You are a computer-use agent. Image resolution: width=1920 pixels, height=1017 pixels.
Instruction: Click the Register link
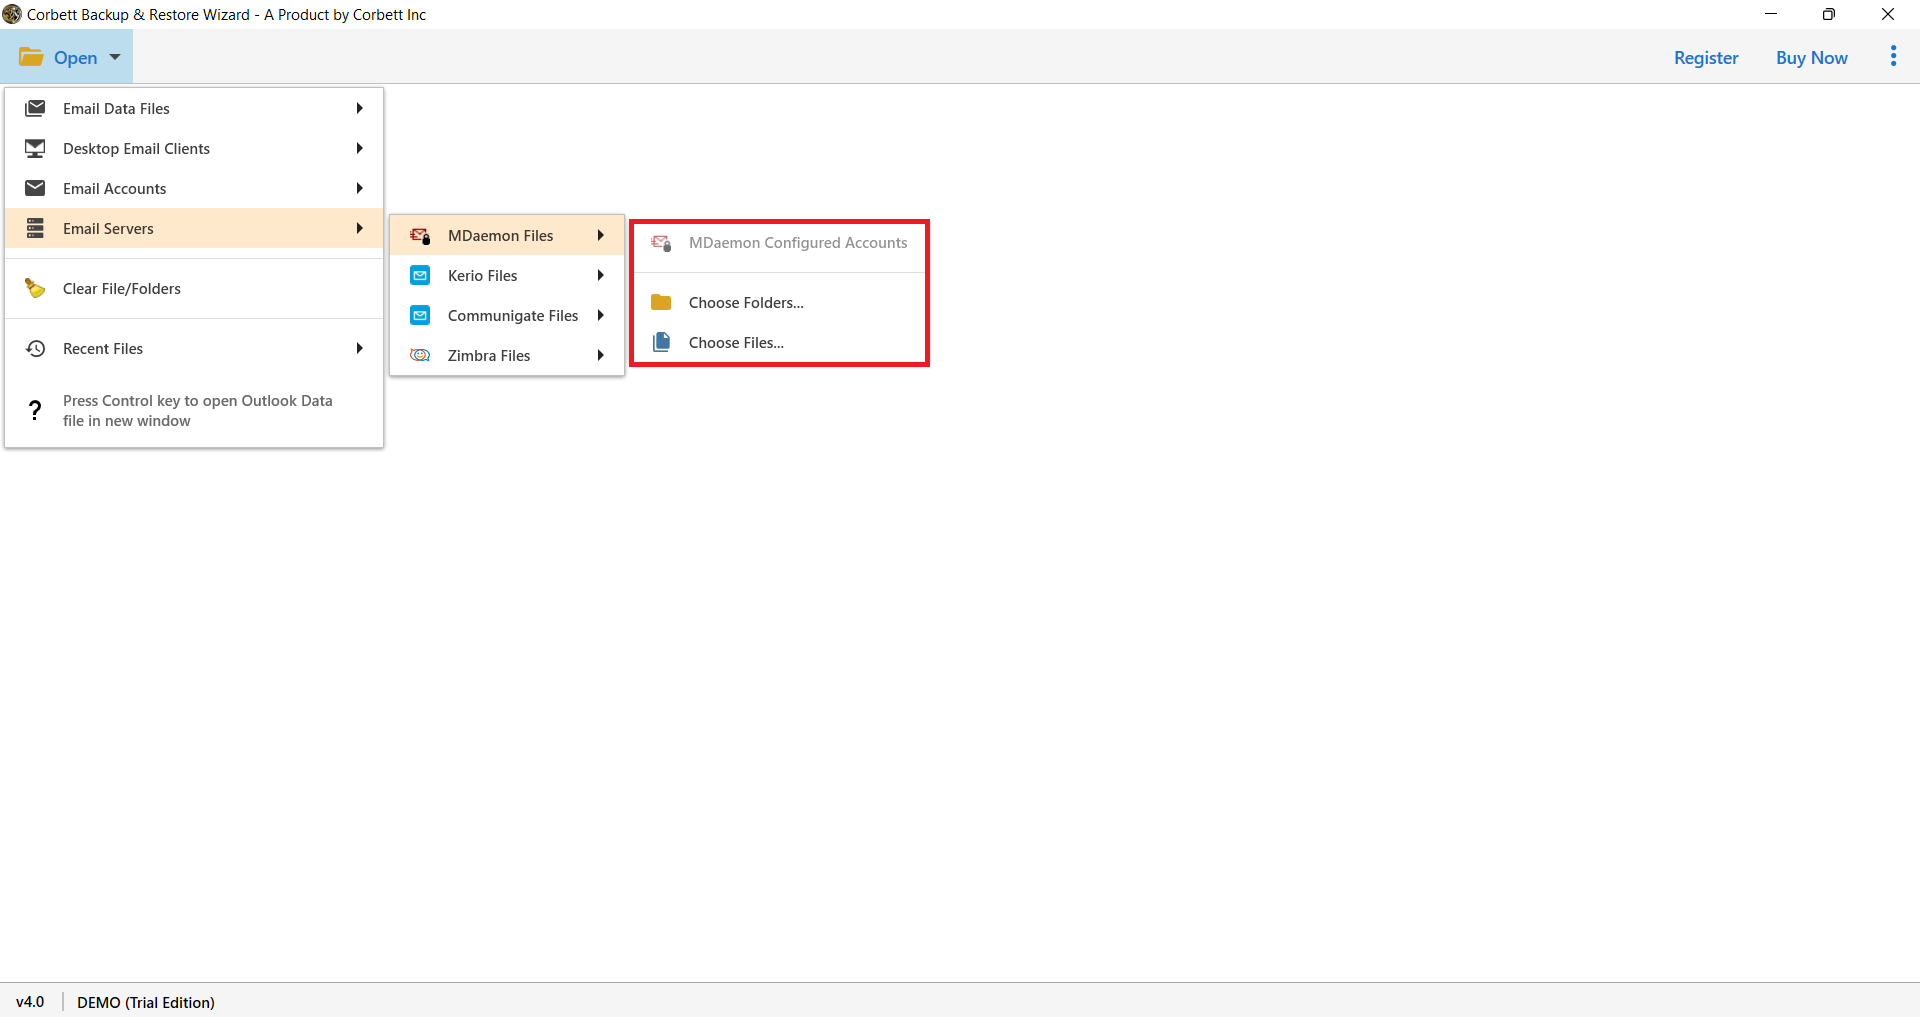coord(1706,57)
